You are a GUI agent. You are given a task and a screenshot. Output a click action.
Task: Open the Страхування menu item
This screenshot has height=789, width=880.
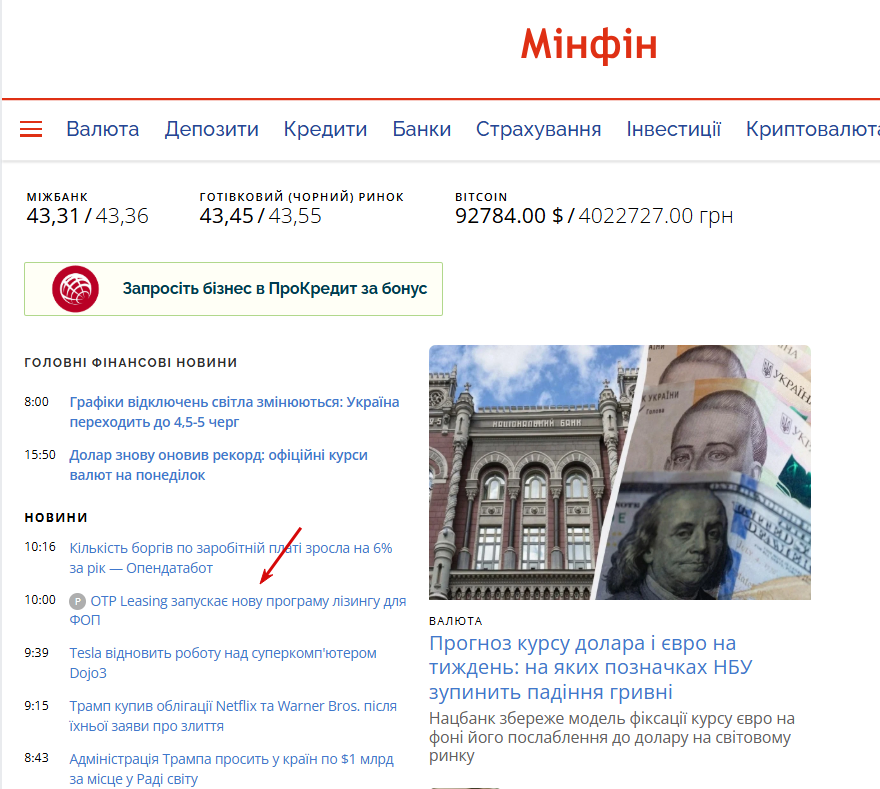click(x=539, y=129)
